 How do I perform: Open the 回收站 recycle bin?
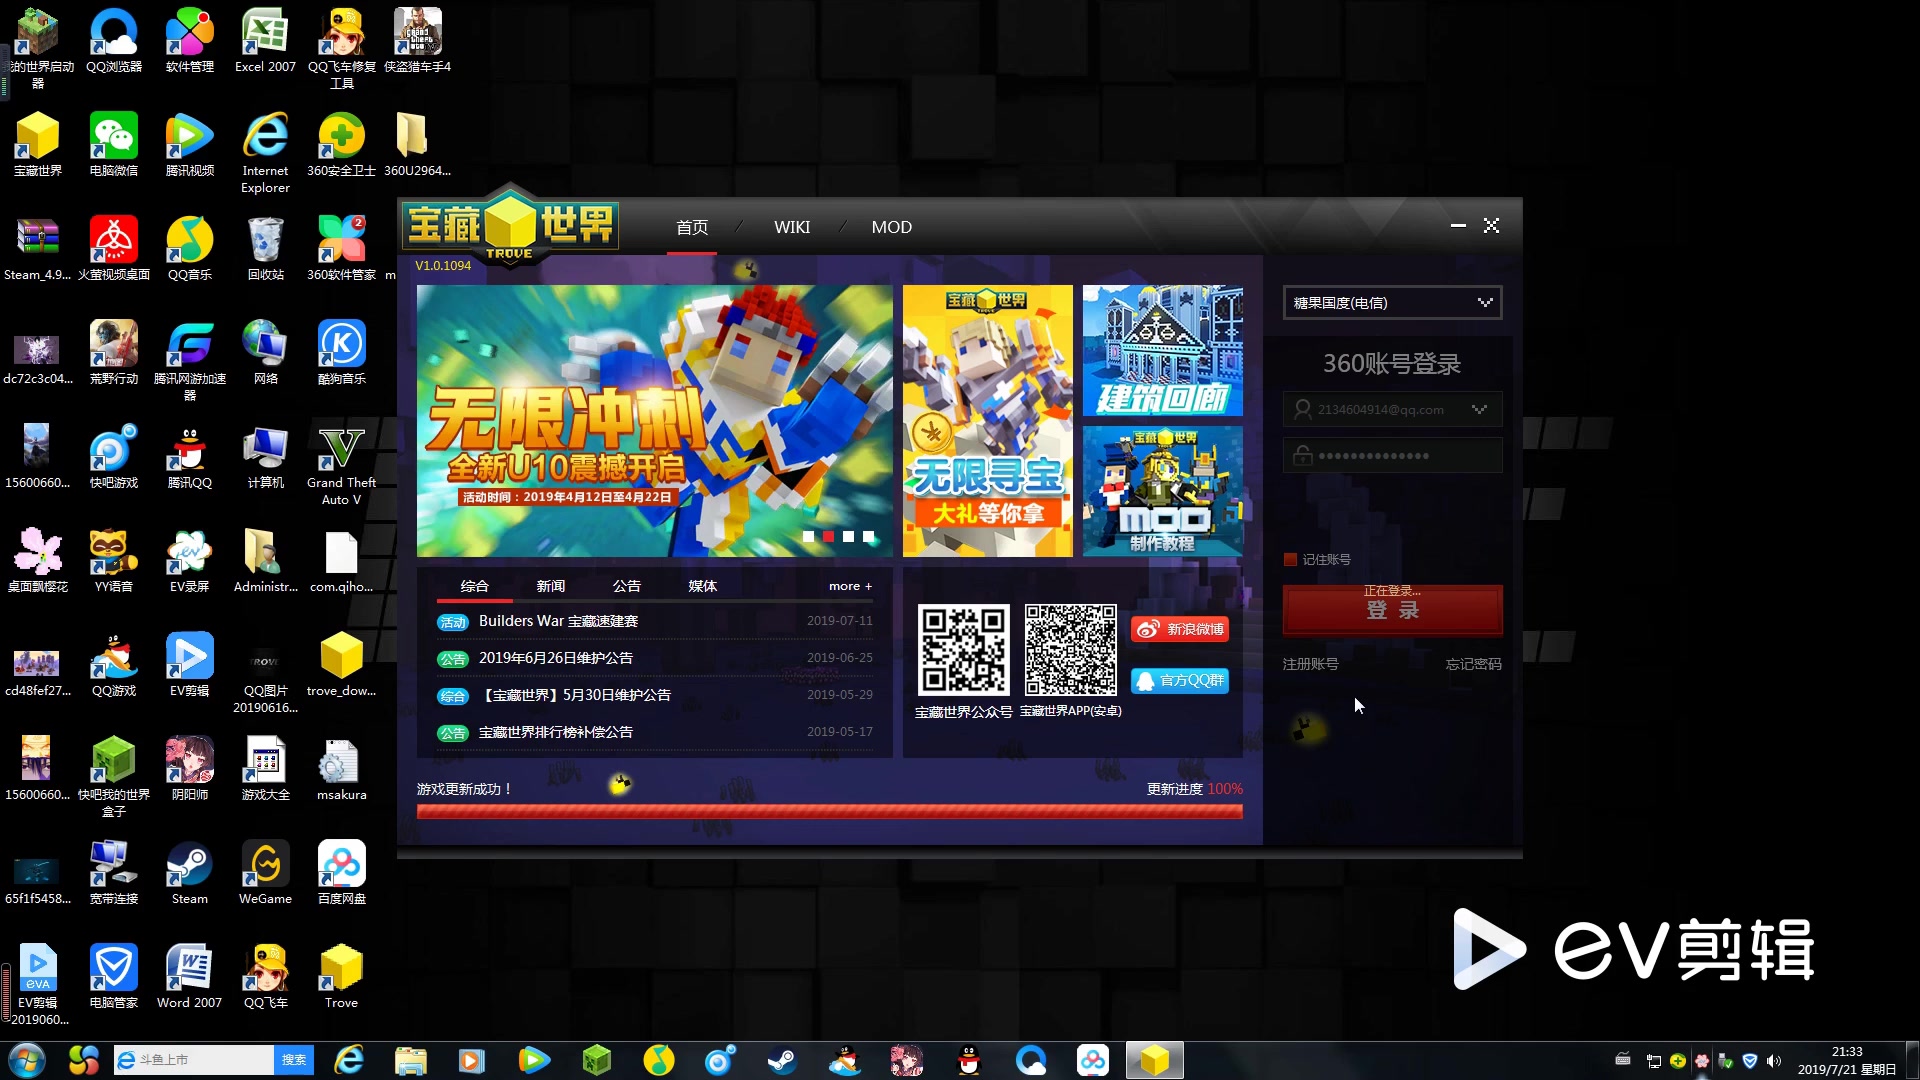pyautogui.click(x=266, y=249)
